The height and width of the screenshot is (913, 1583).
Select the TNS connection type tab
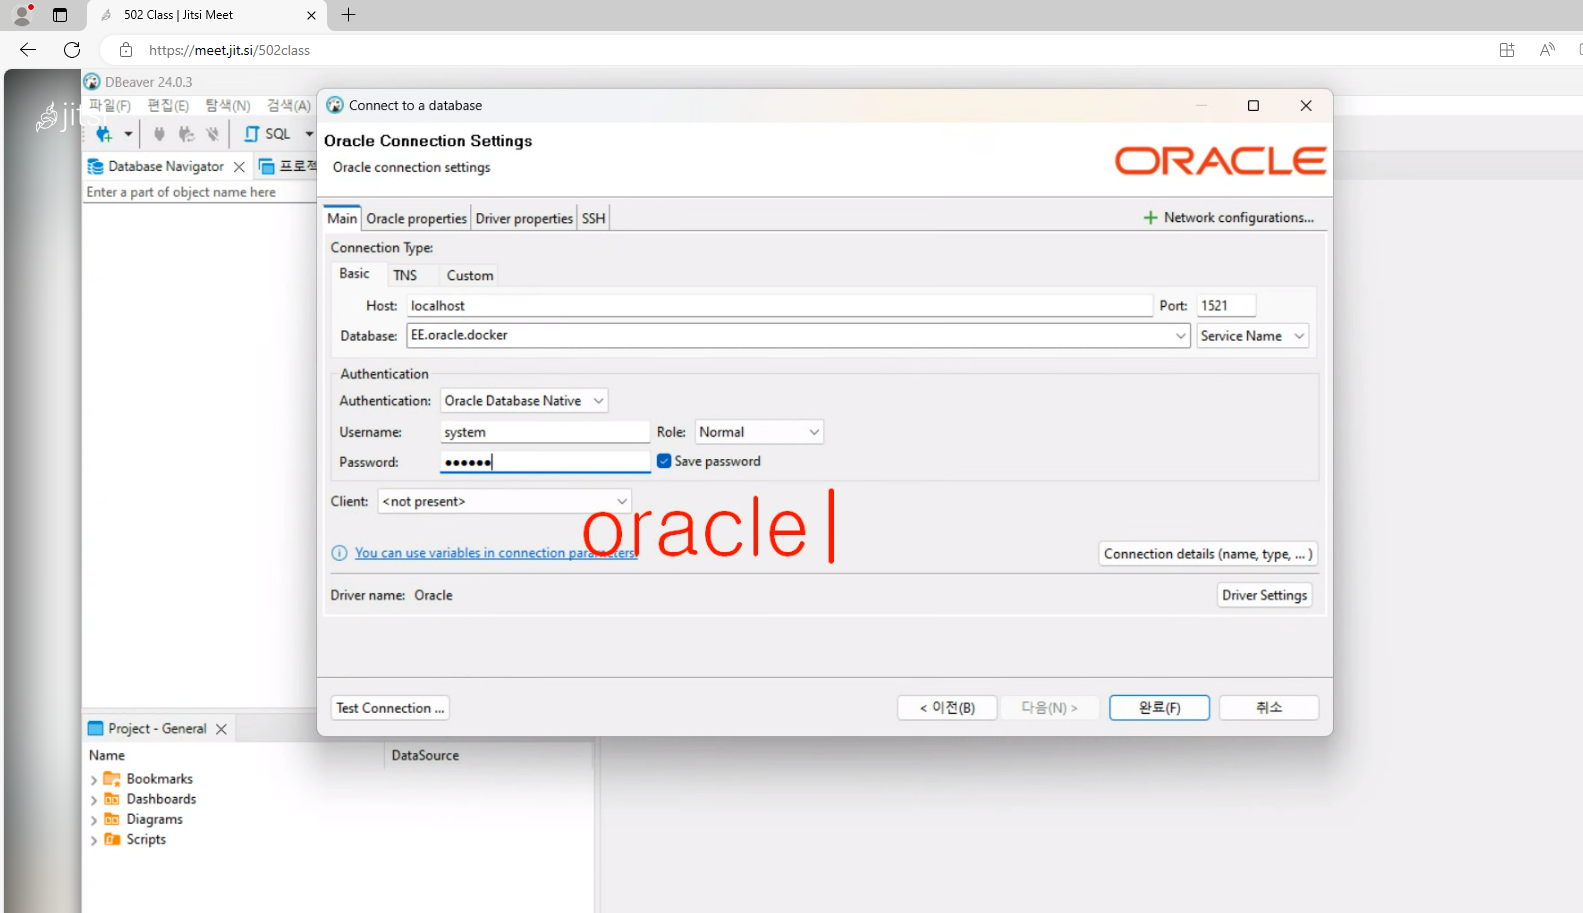pos(405,275)
